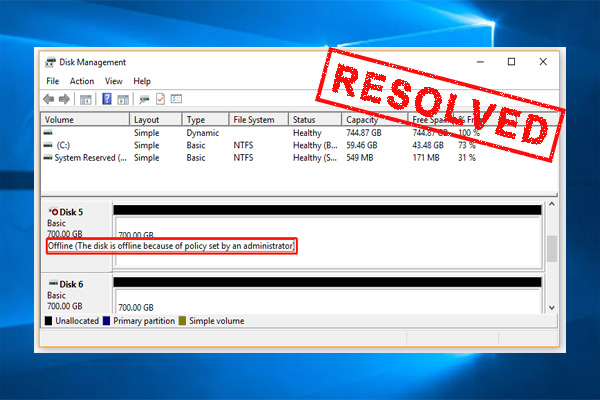Sort by Status column header
600x400 pixels.
tap(315, 119)
